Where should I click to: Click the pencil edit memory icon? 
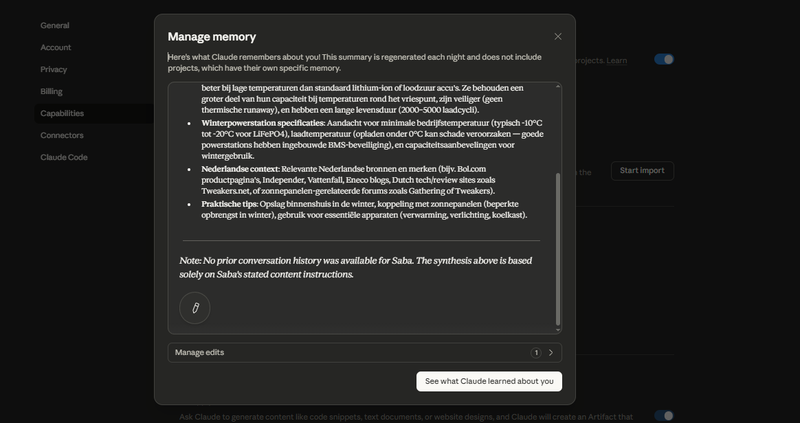(x=195, y=307)
